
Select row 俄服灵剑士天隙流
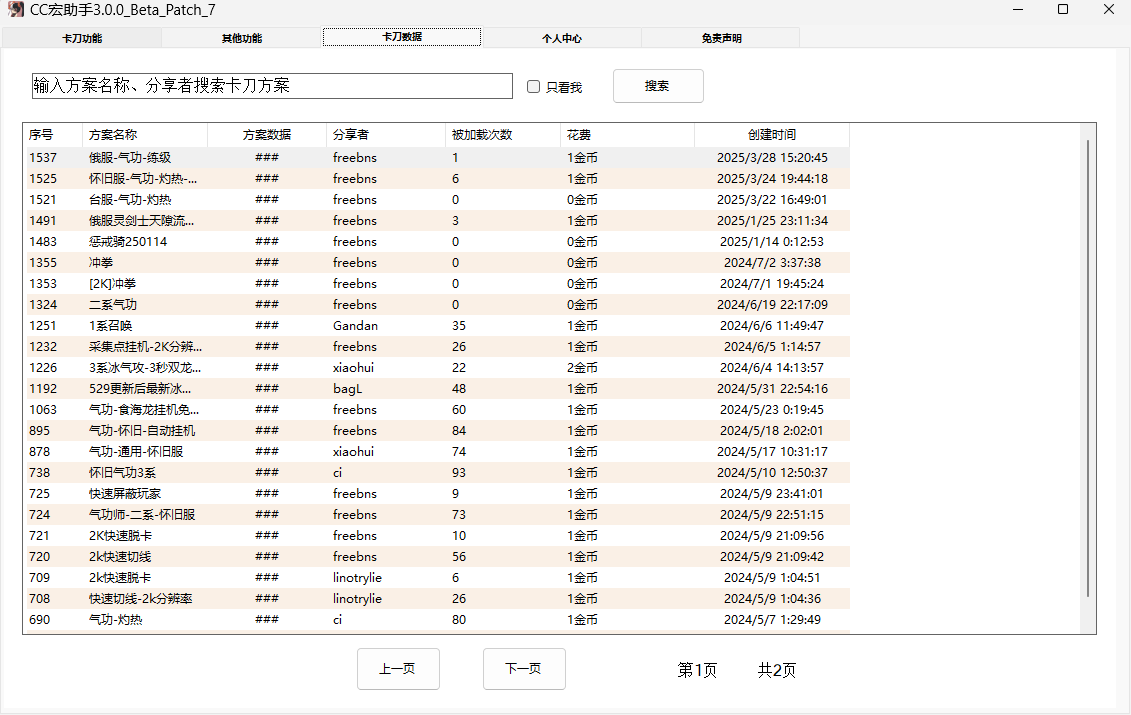(x=438, y=220)
